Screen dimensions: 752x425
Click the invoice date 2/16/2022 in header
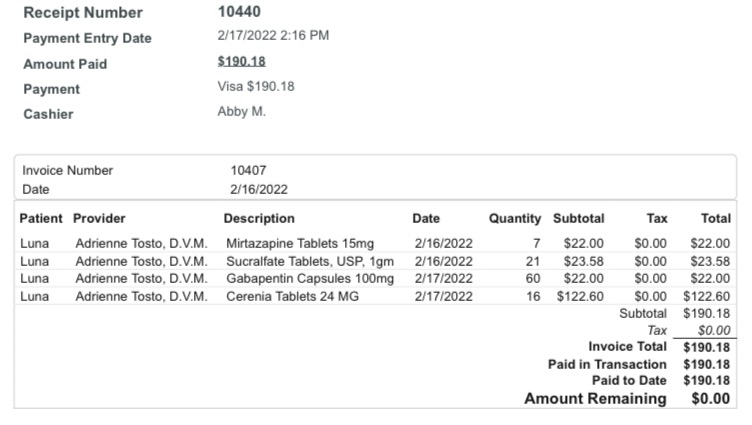click(259, 188)
